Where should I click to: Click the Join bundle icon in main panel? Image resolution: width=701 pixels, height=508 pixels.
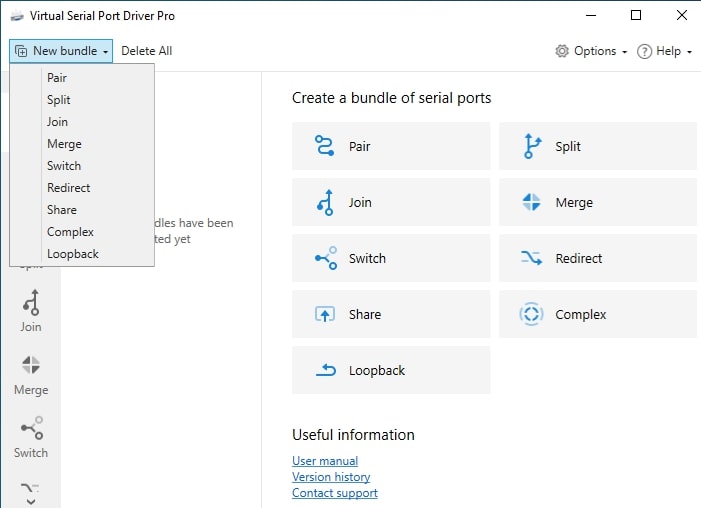click(x=326, y=202)
